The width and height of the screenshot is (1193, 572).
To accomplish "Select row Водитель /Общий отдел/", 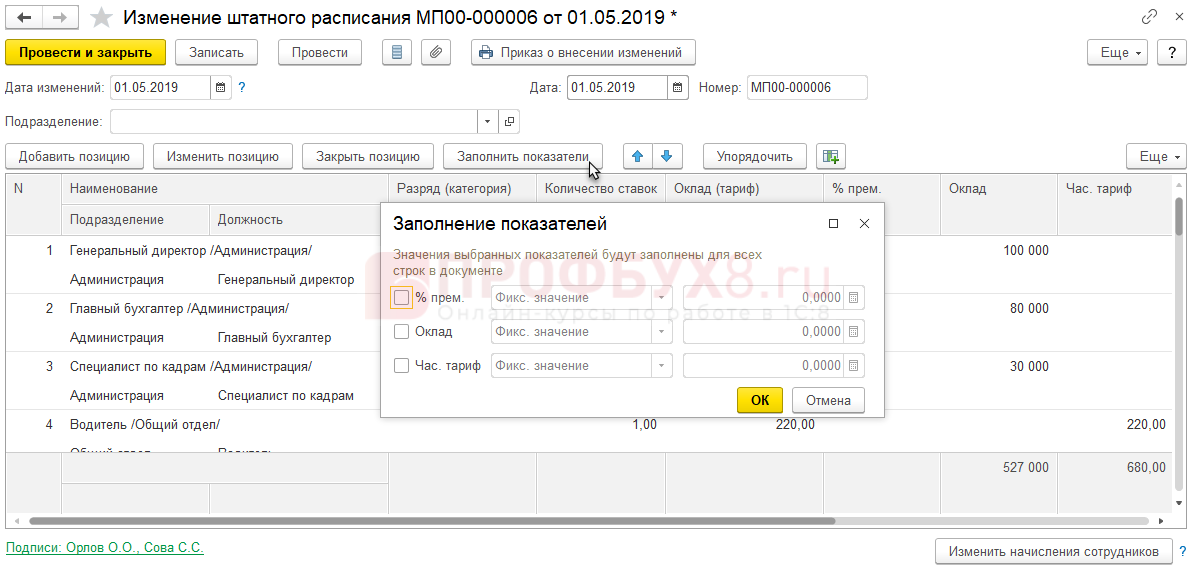I will pos(144,424).
